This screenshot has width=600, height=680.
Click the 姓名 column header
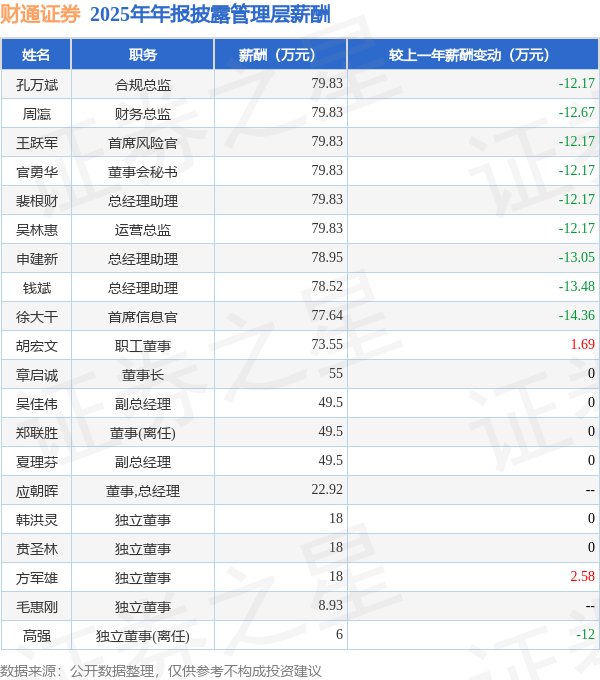(x=36, y=55)
